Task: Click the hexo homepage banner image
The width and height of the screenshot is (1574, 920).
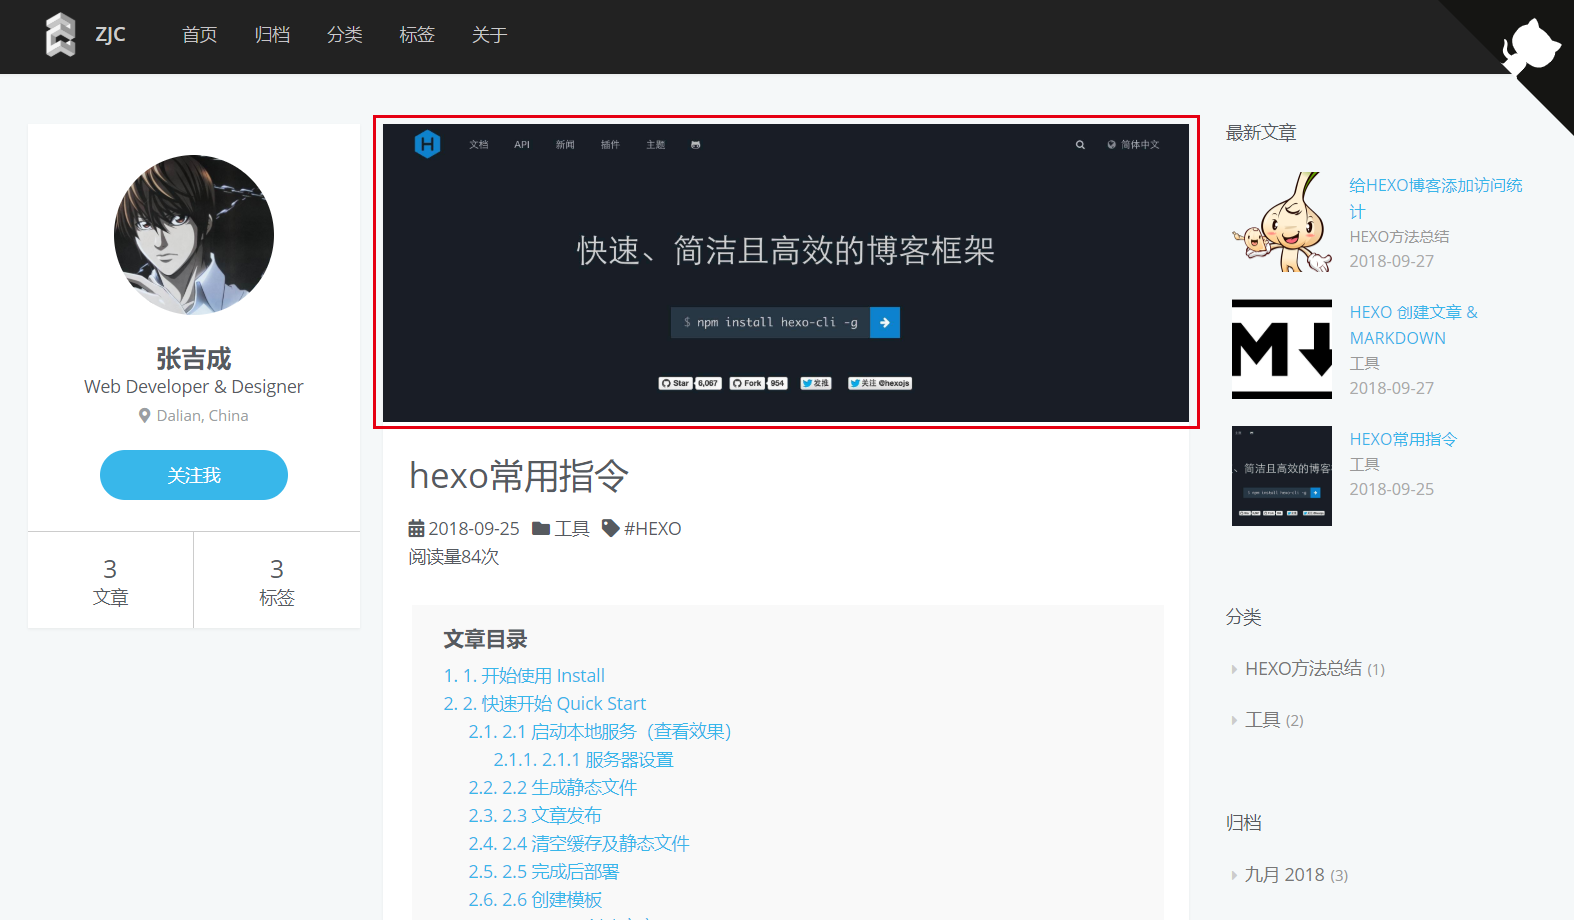Action: click(786, 272)
